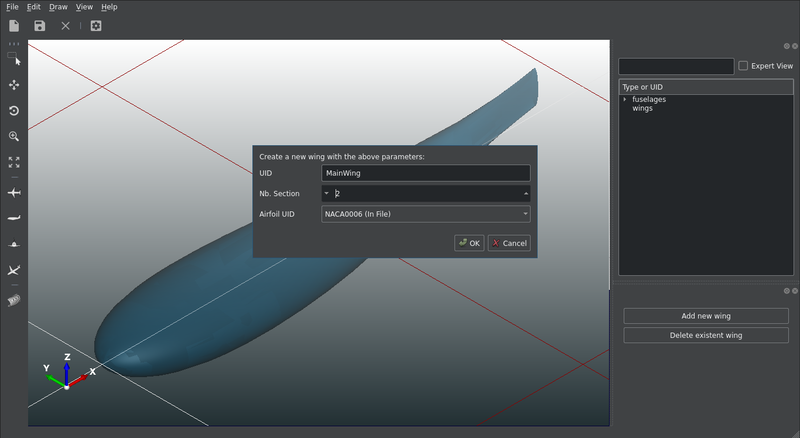Viewport: 800px width, 438px height.
Task: Confirm wing creation with OK button
Action: coord(469,243)
